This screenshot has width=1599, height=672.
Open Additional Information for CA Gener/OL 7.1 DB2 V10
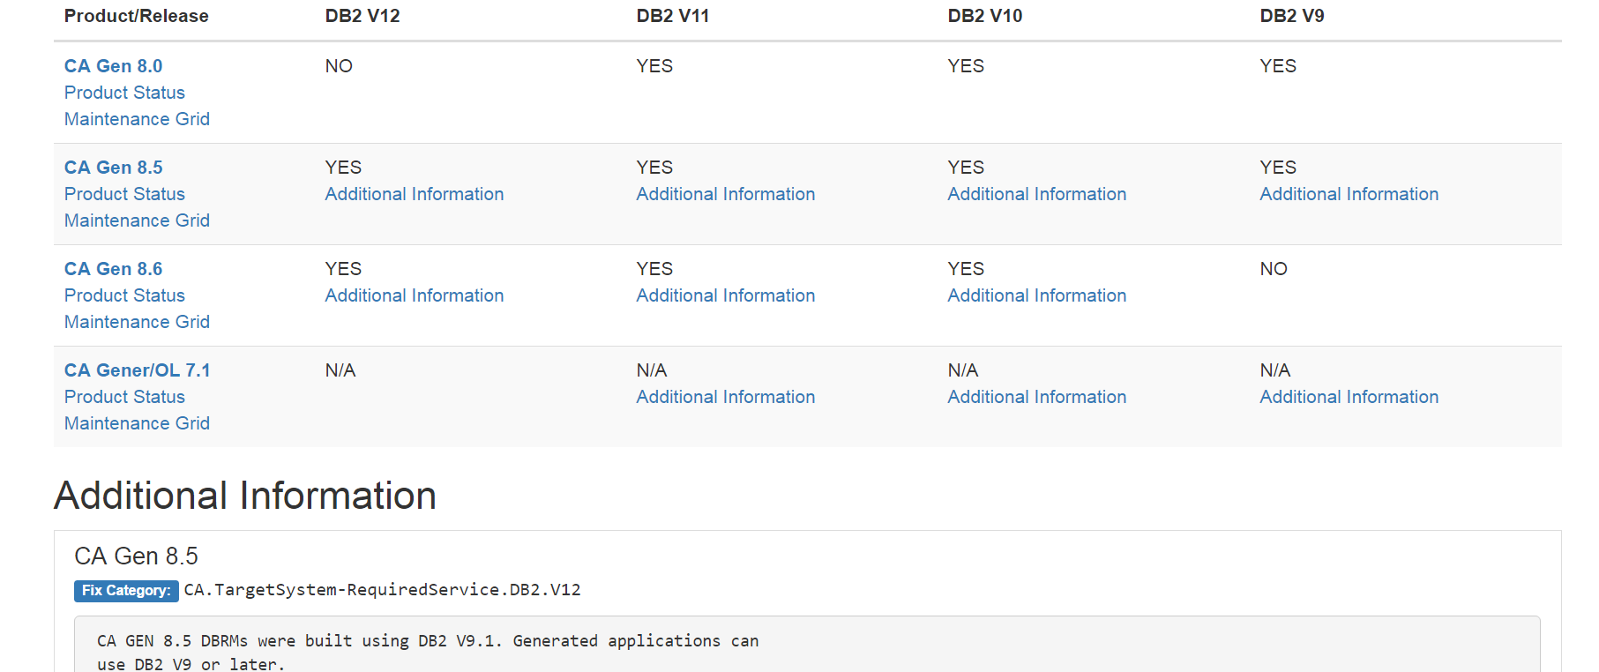point(1037,397)
